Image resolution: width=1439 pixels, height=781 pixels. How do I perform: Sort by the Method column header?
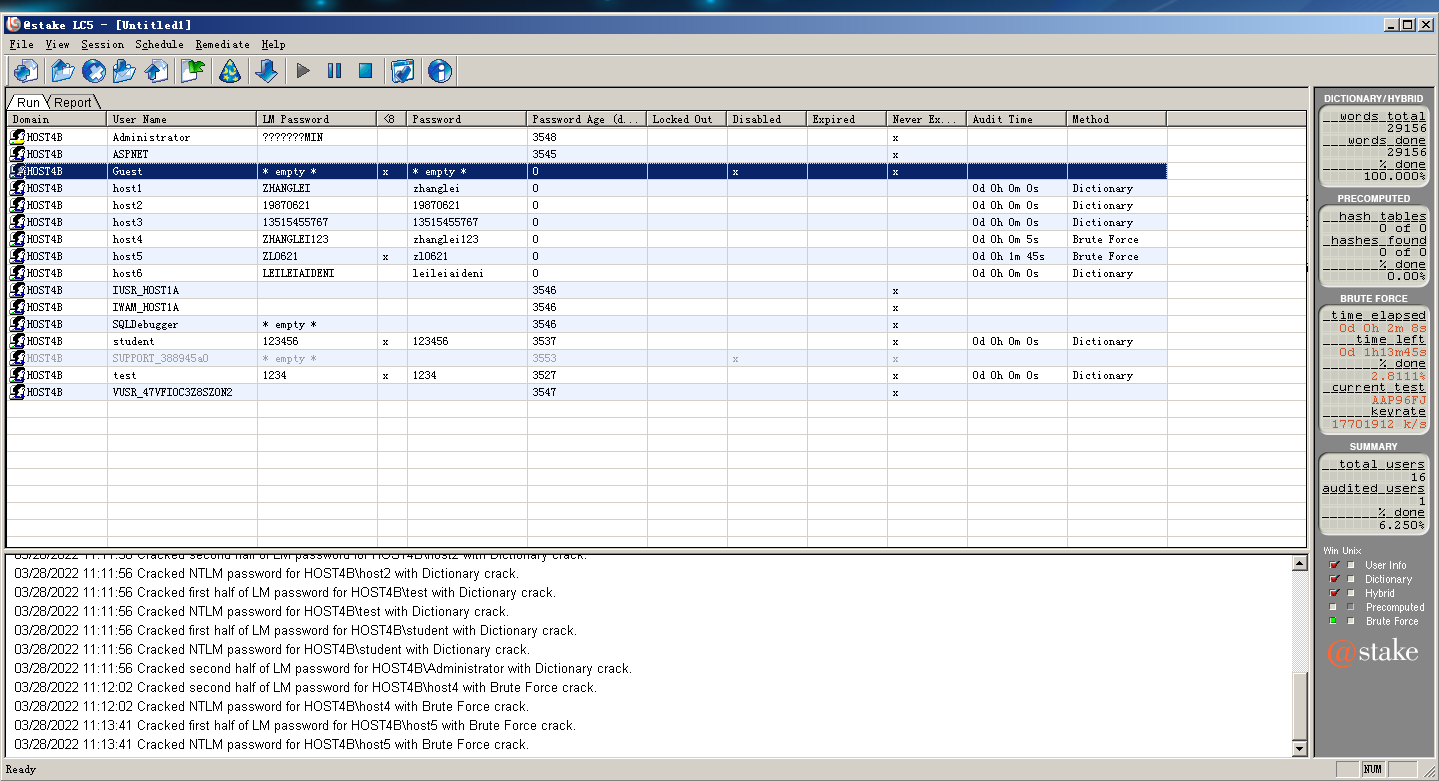coord(1117,119)
